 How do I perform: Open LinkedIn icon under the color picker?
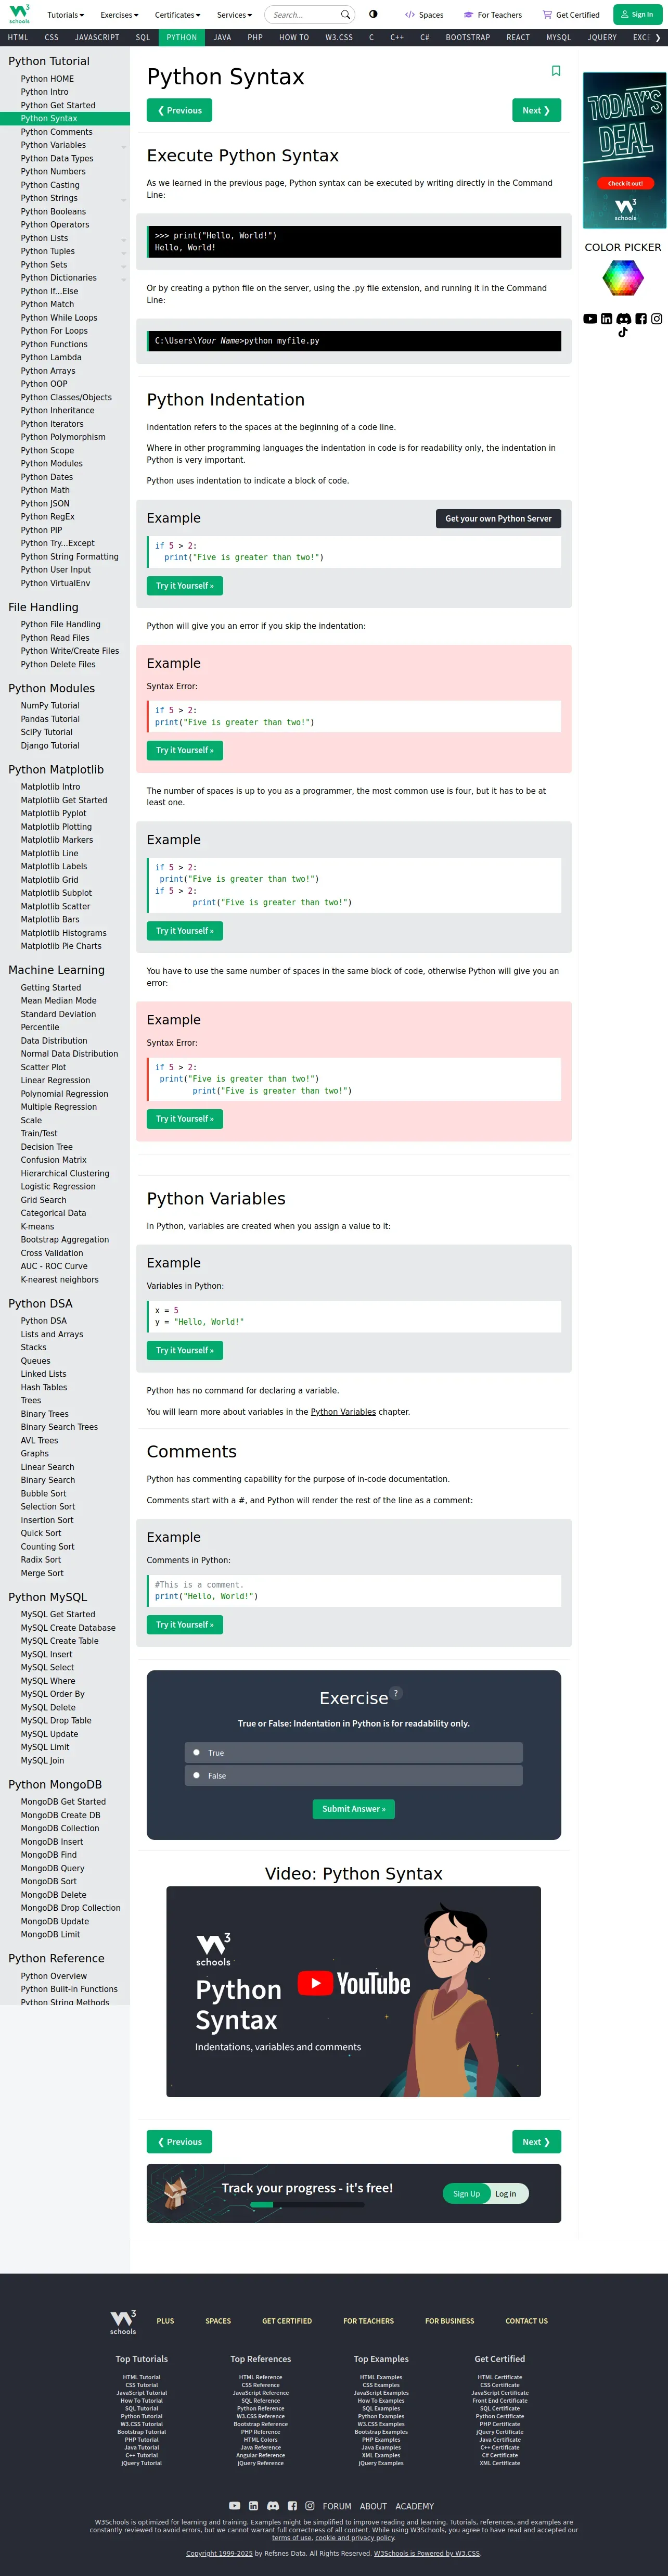tap(606, 319)
